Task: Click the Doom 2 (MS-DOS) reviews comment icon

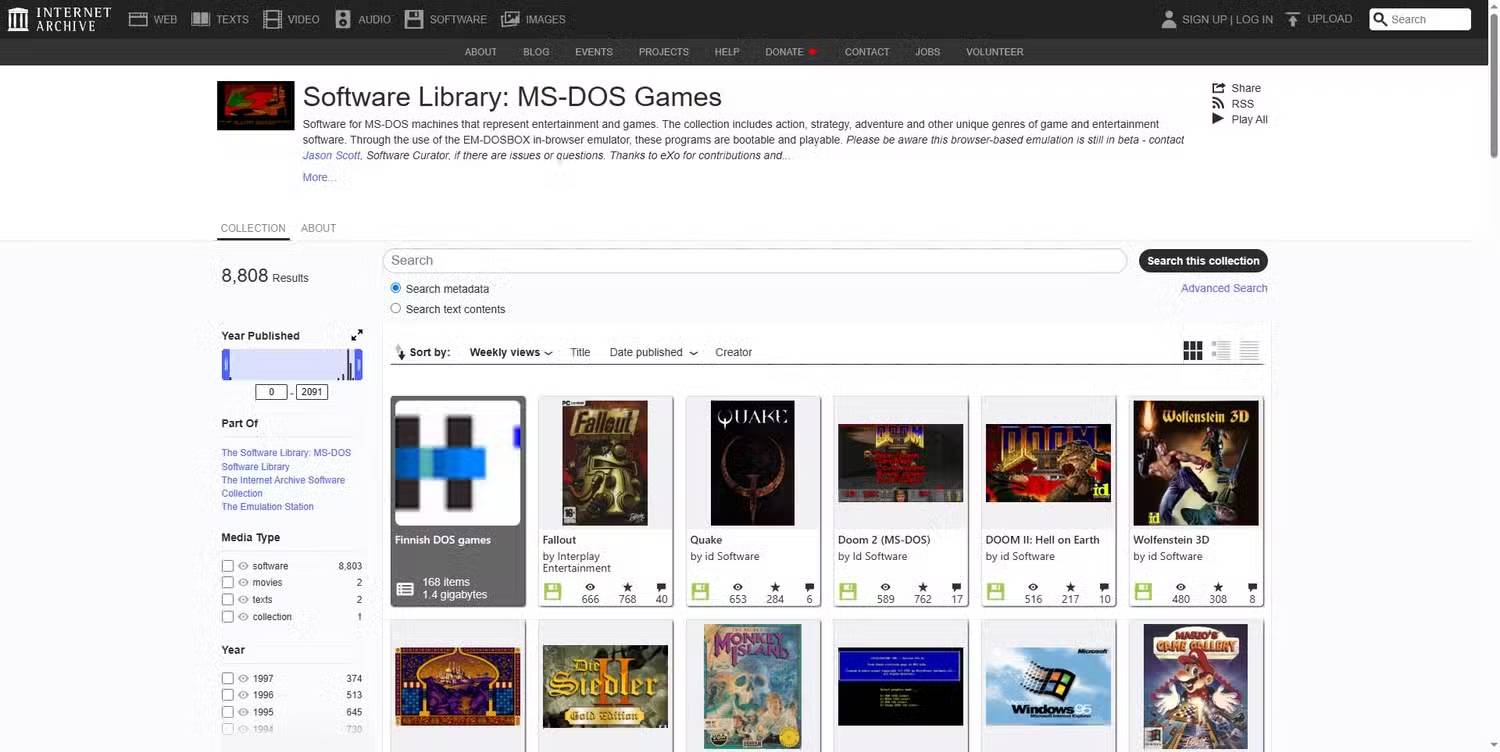Action: coord(957,587)
